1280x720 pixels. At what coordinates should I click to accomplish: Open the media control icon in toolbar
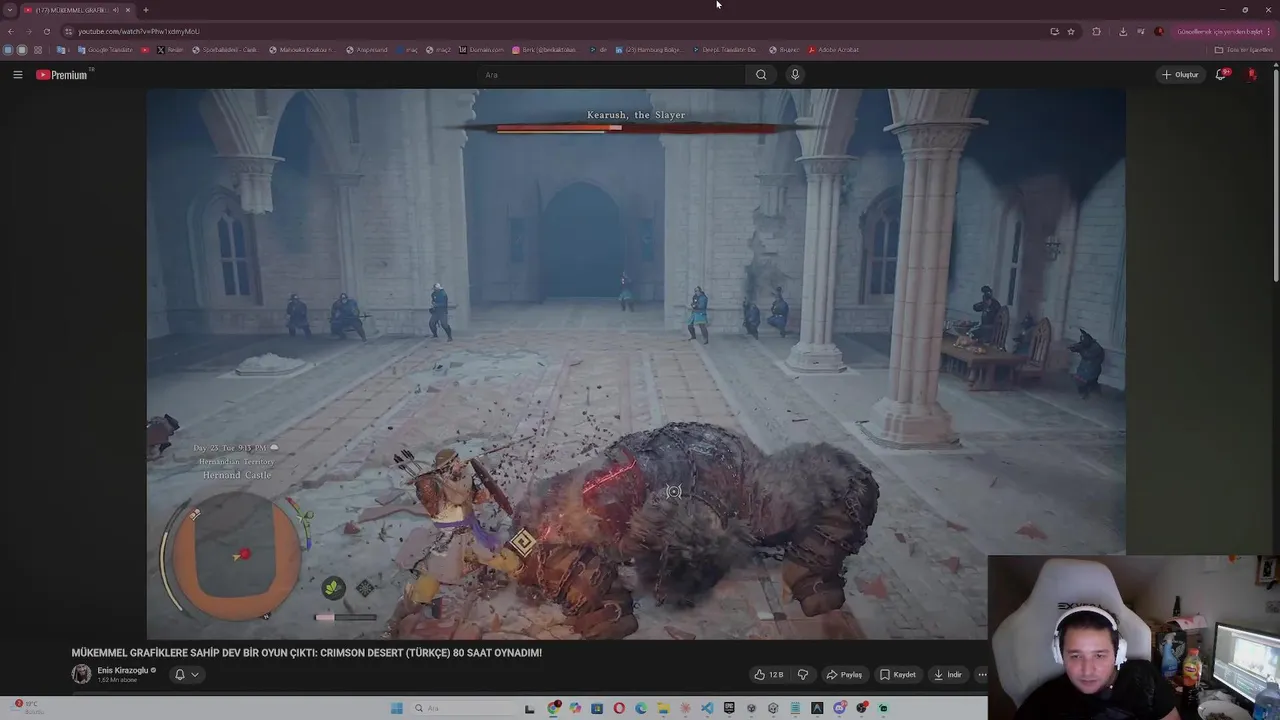(x=1141, y=31)
